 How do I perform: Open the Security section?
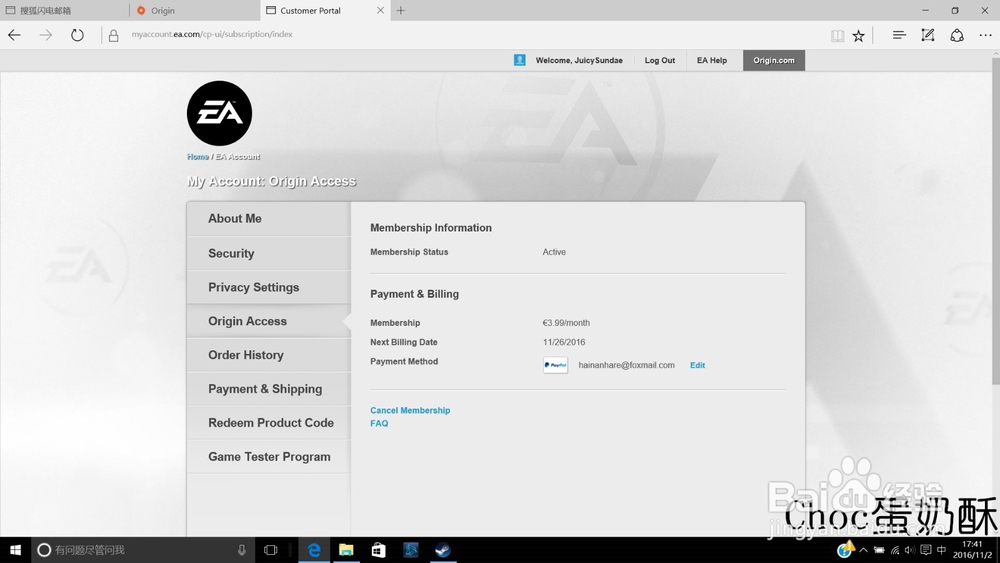pos(268,253)
